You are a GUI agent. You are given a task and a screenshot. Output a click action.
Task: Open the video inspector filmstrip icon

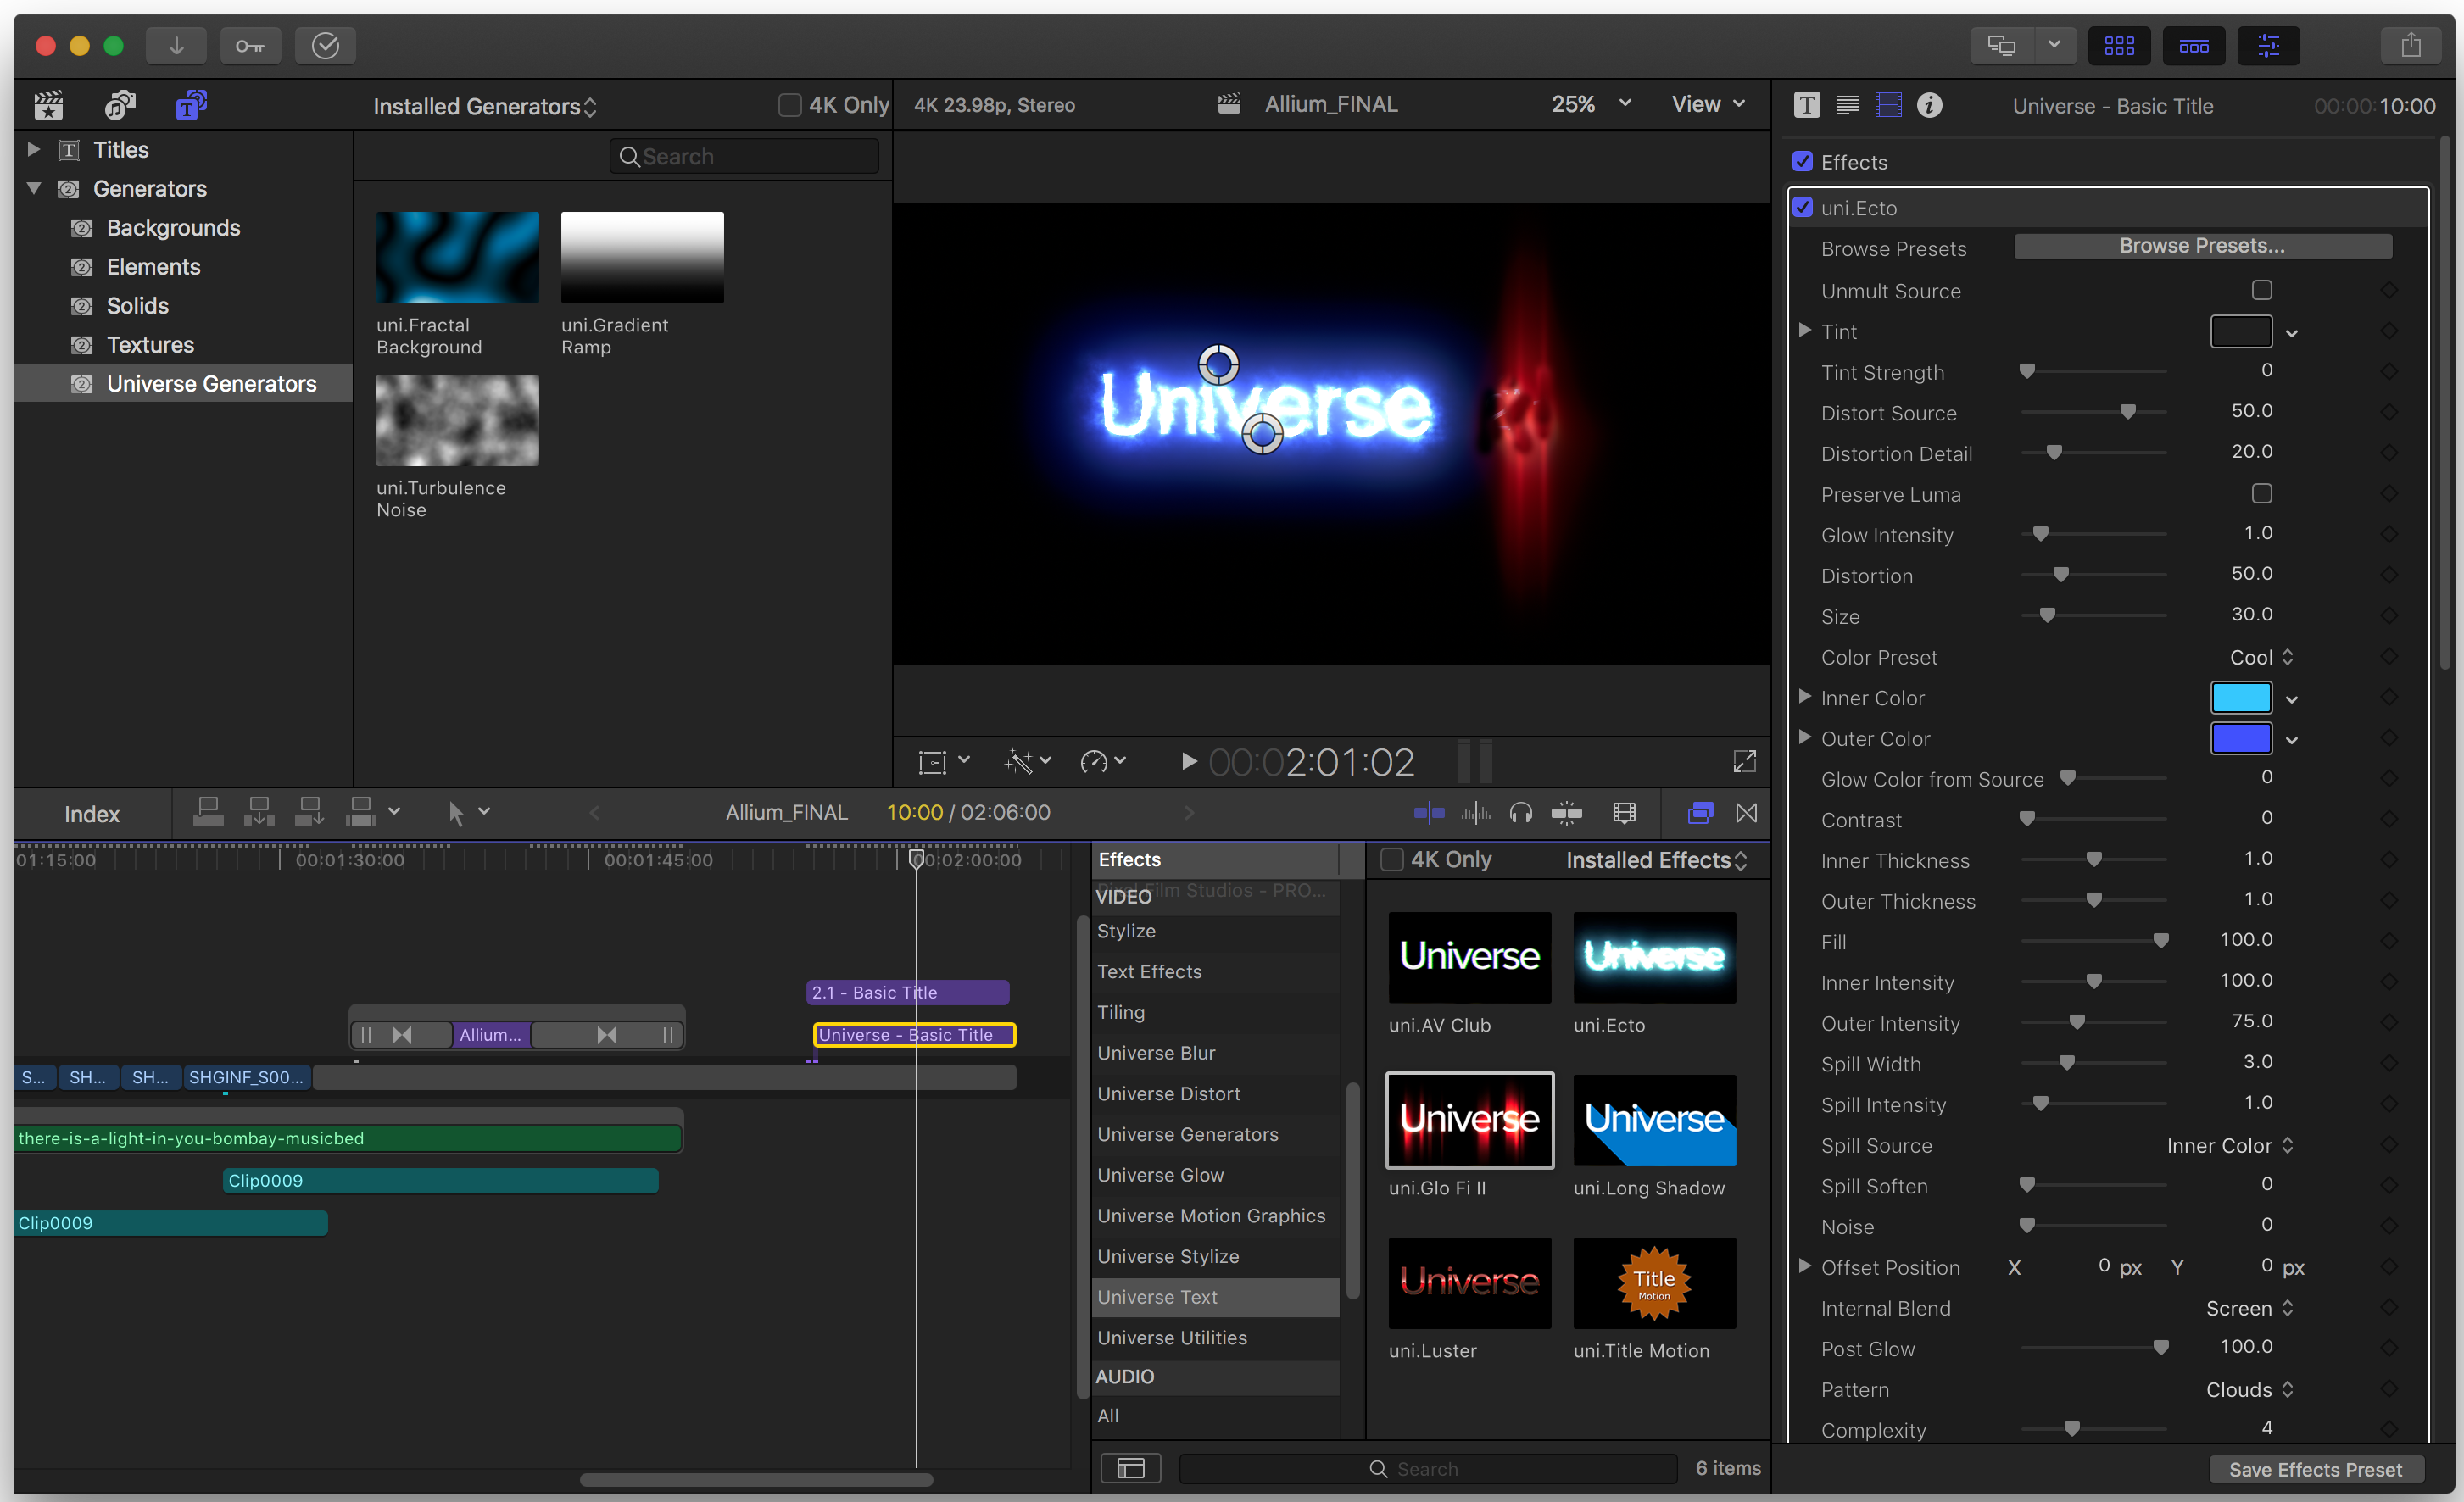tap(1888, 105)
